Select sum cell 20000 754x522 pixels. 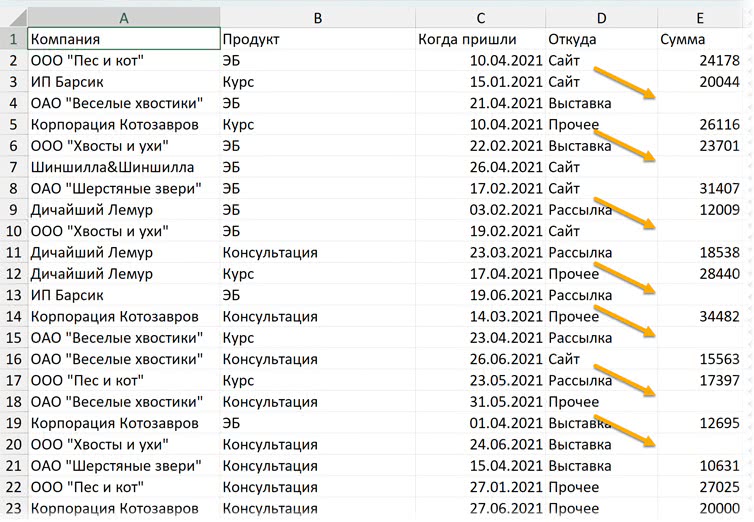[700, 509]
